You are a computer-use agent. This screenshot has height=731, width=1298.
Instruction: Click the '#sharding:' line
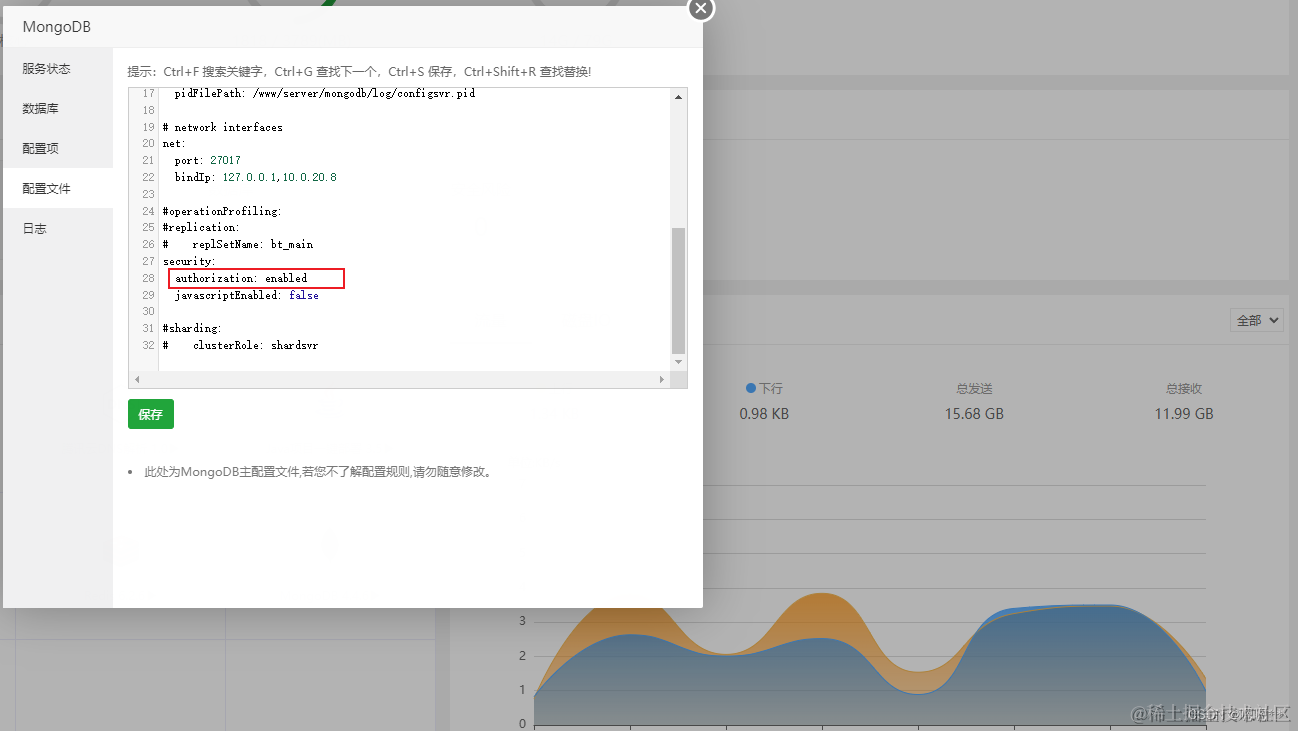point(192,328)
